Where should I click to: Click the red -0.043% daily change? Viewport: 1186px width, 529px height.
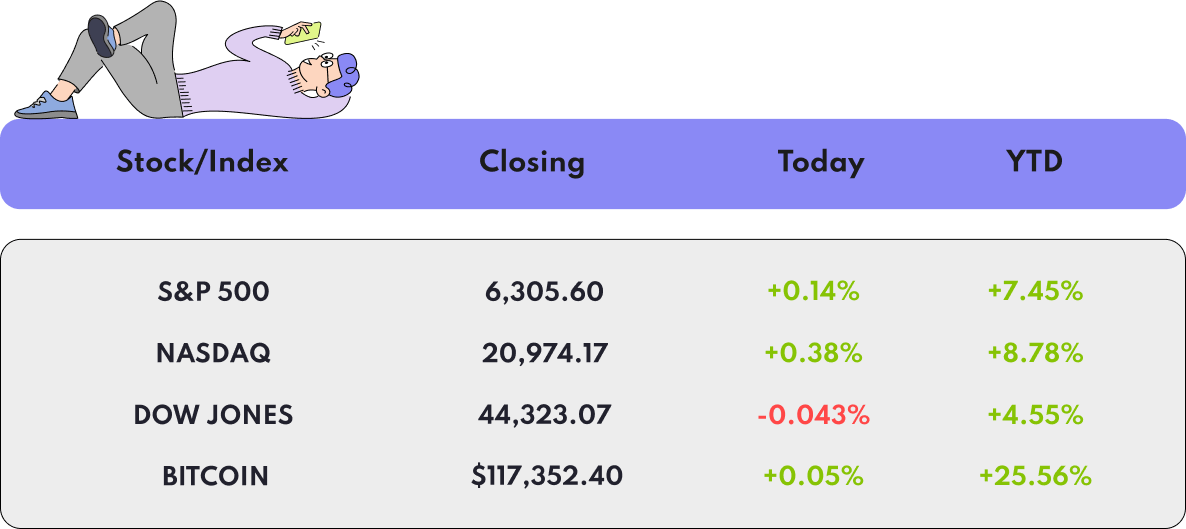(x=813, y=415)
